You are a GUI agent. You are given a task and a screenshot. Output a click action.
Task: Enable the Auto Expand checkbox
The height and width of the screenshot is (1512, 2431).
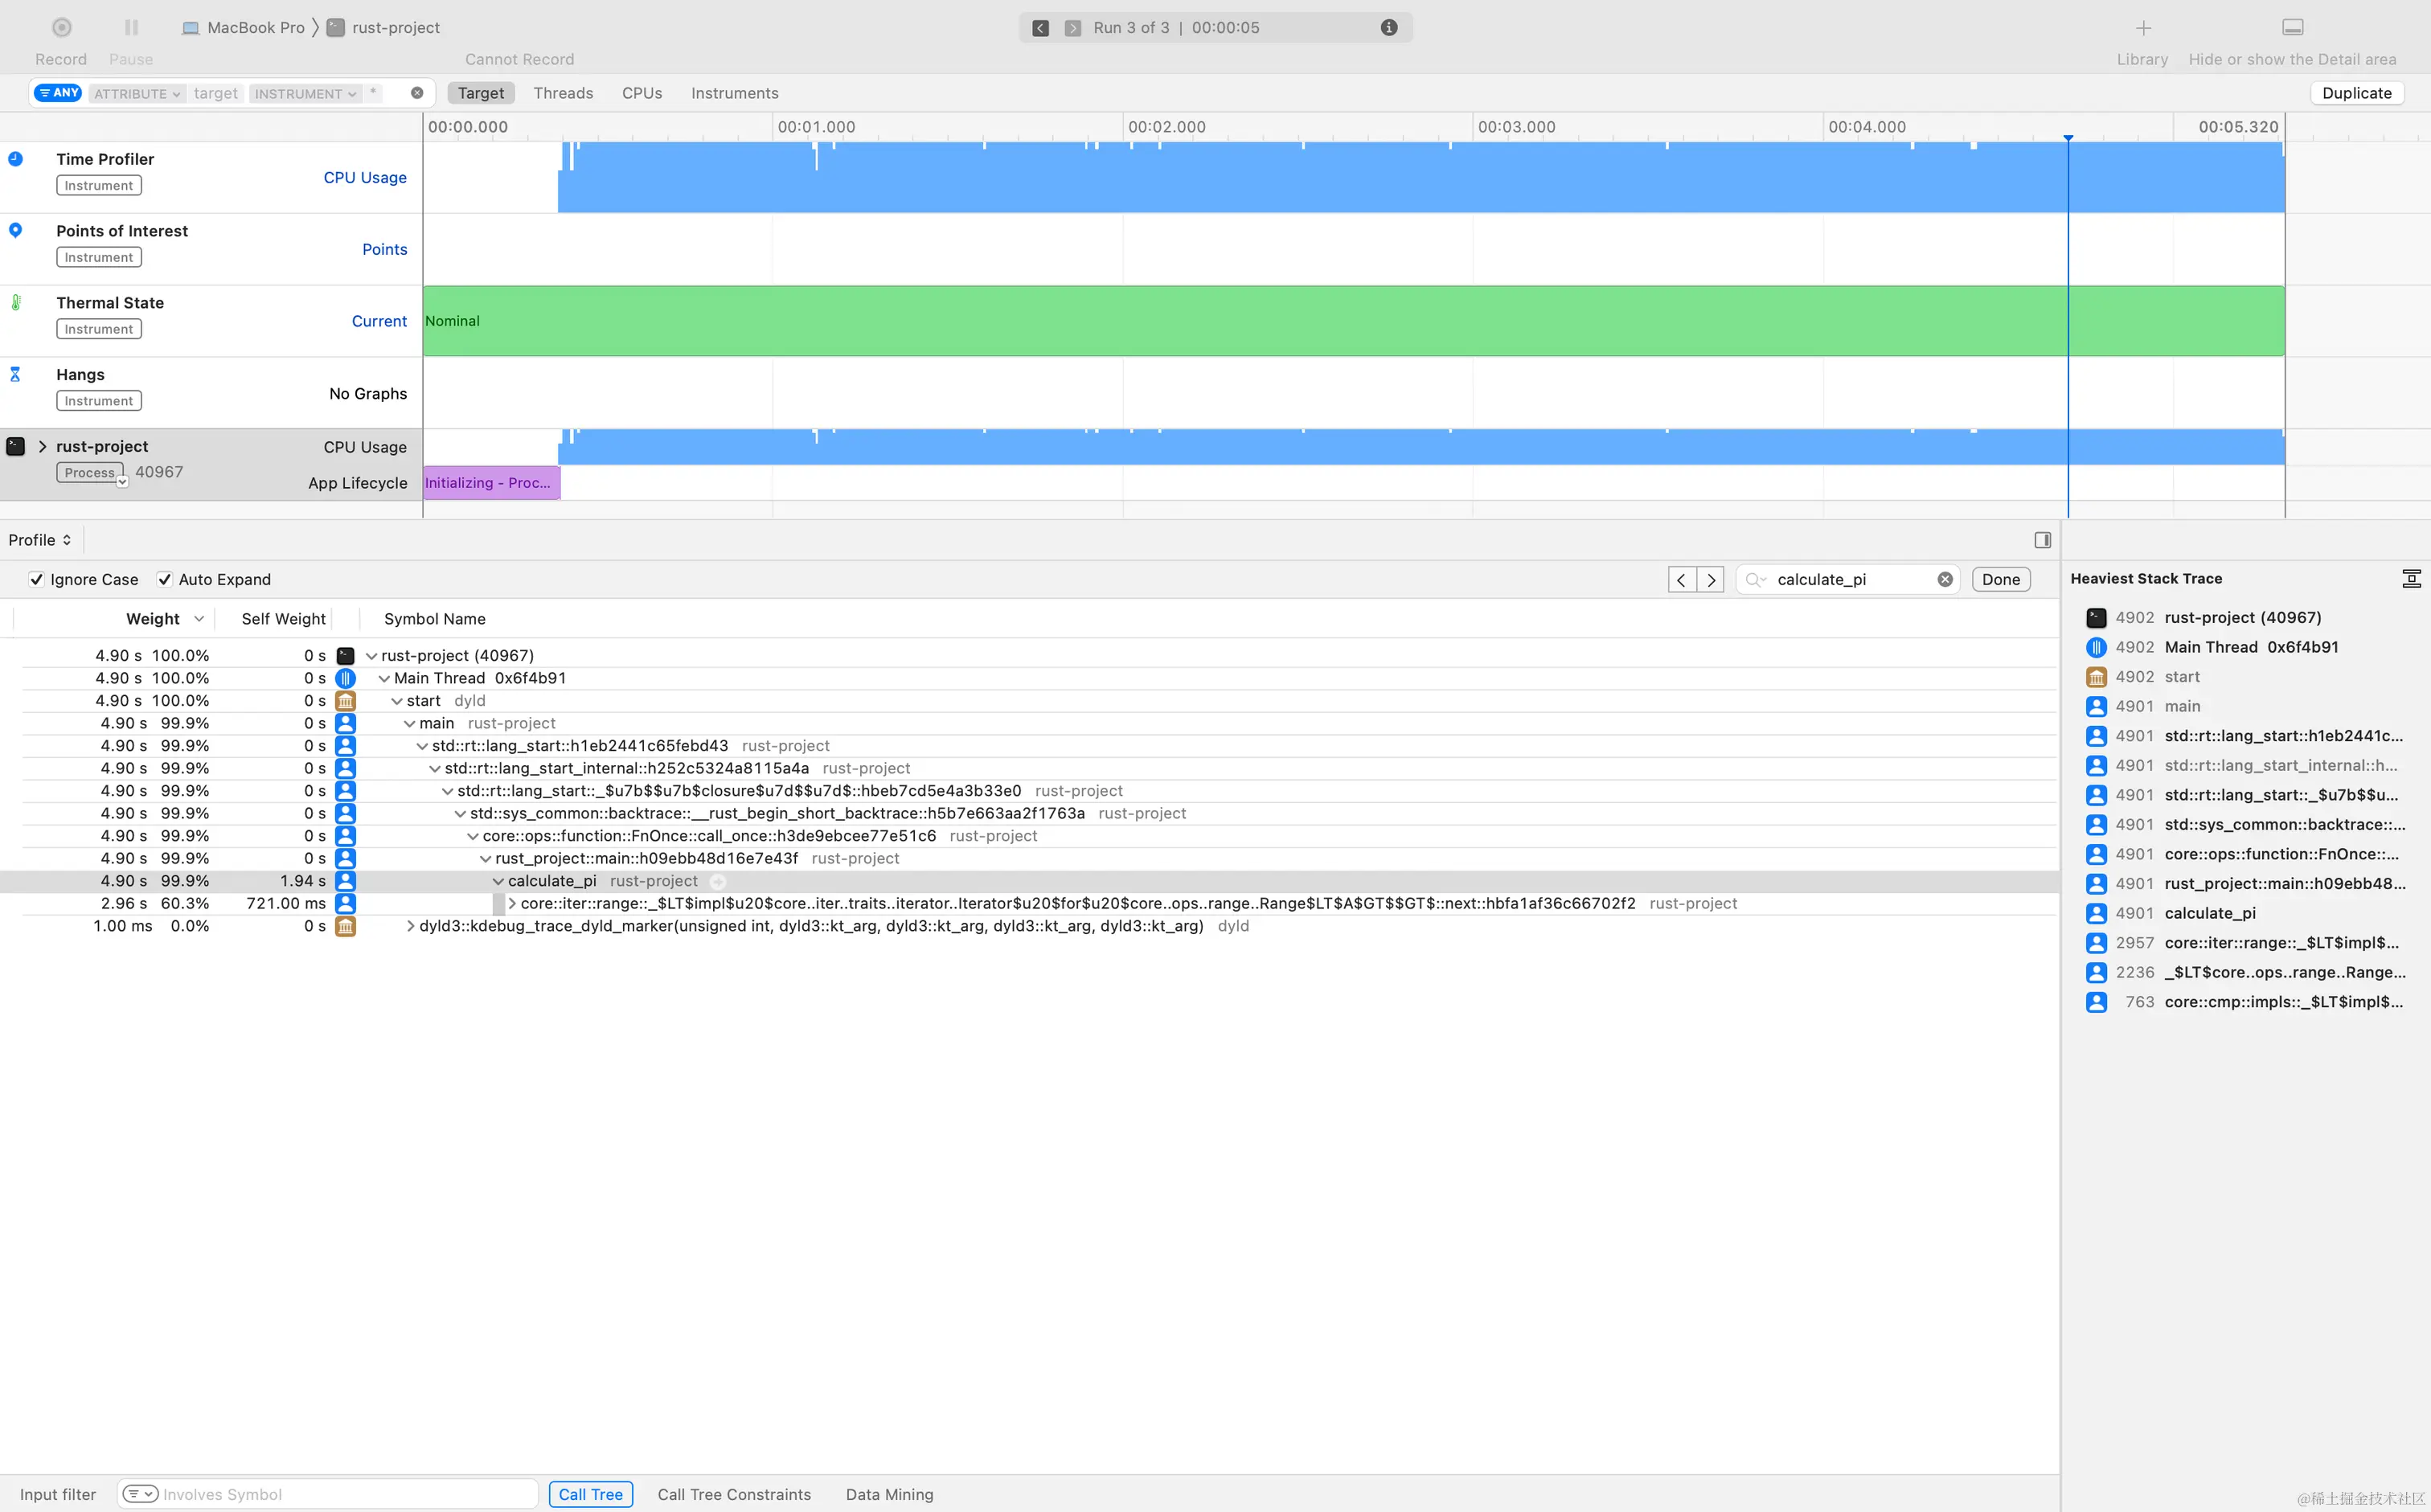click(x=166, y=578)
